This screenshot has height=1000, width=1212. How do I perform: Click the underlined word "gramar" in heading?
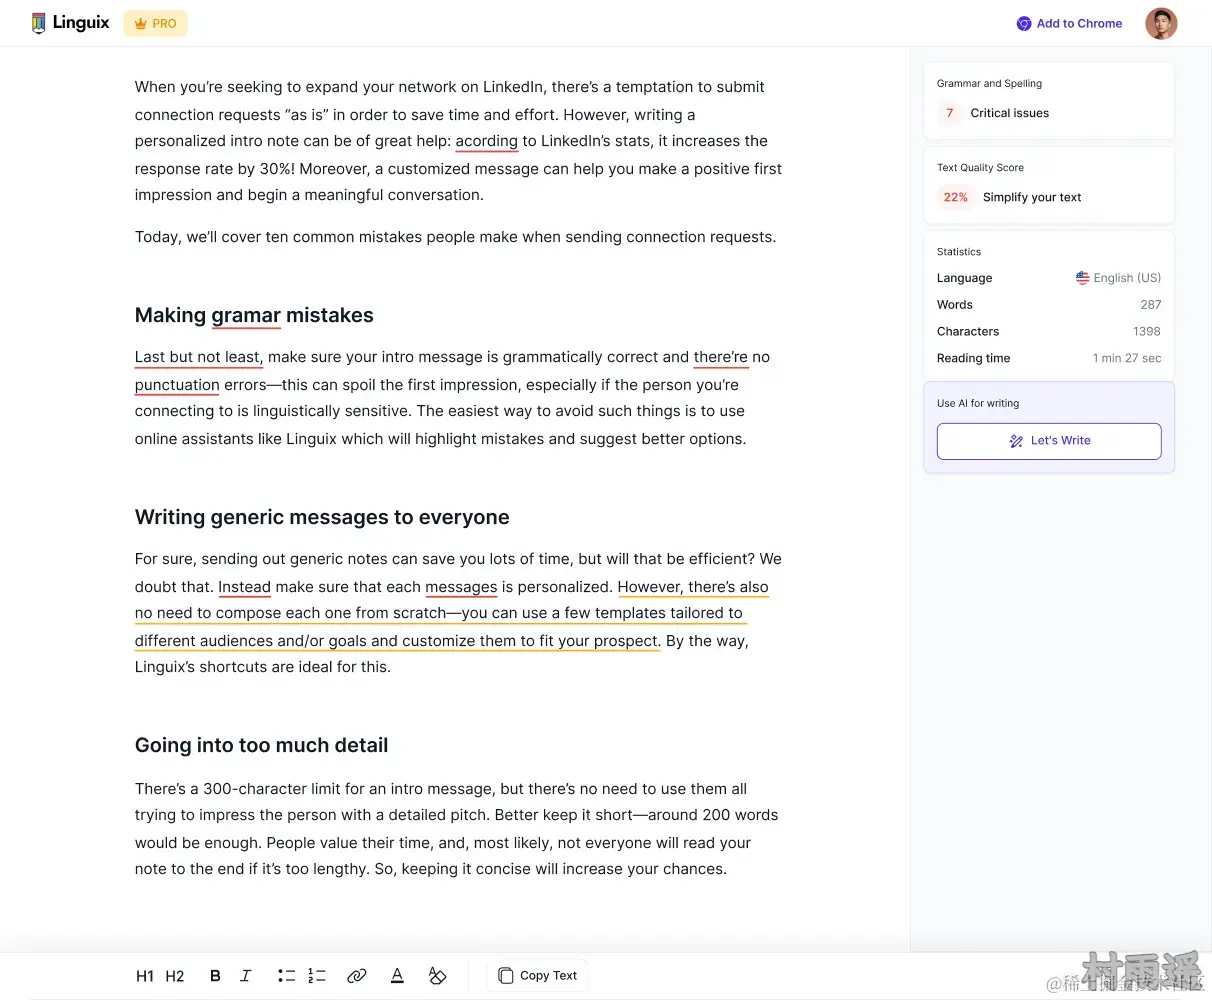point(246,316)
